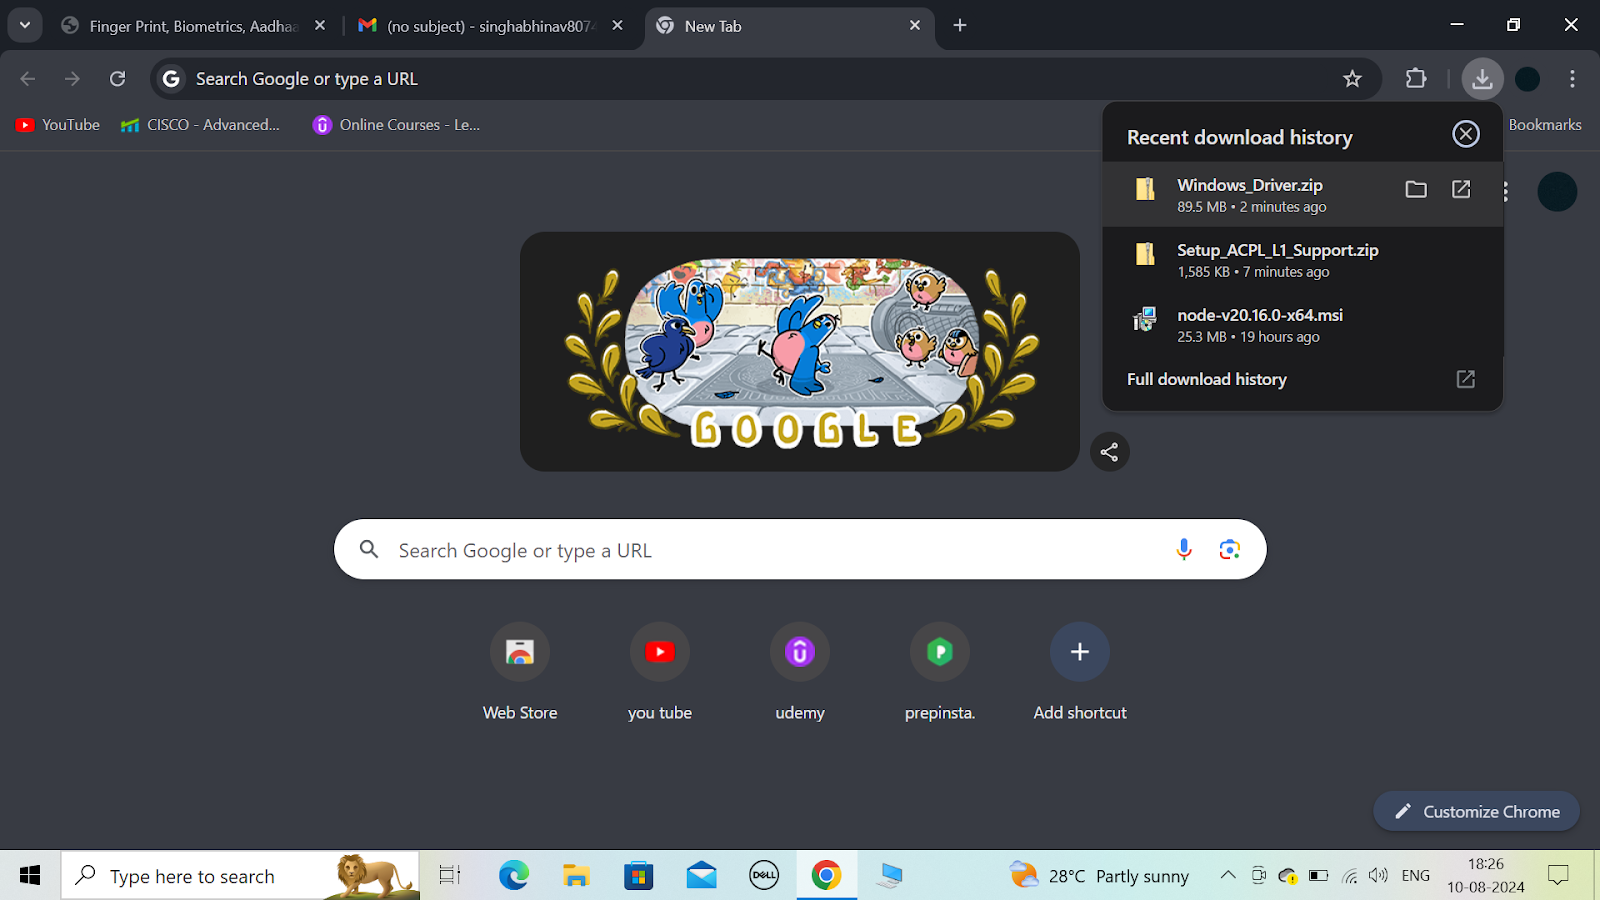Close the Recent download history popup
This screenshot has width=1600, height=900.
tap(1466, 134)
